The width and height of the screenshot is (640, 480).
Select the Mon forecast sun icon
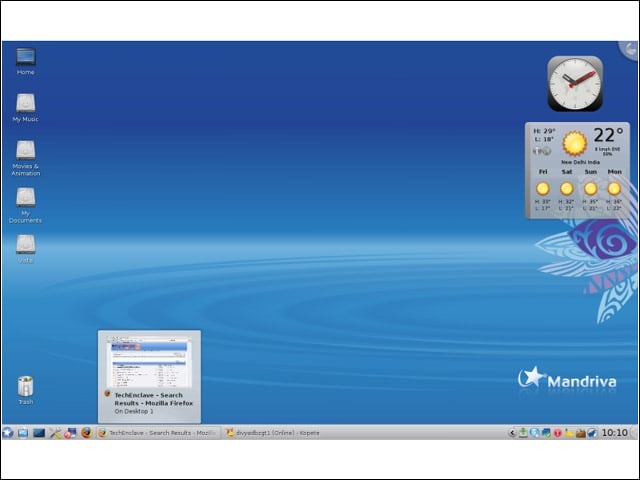click(x=614, y=189)
